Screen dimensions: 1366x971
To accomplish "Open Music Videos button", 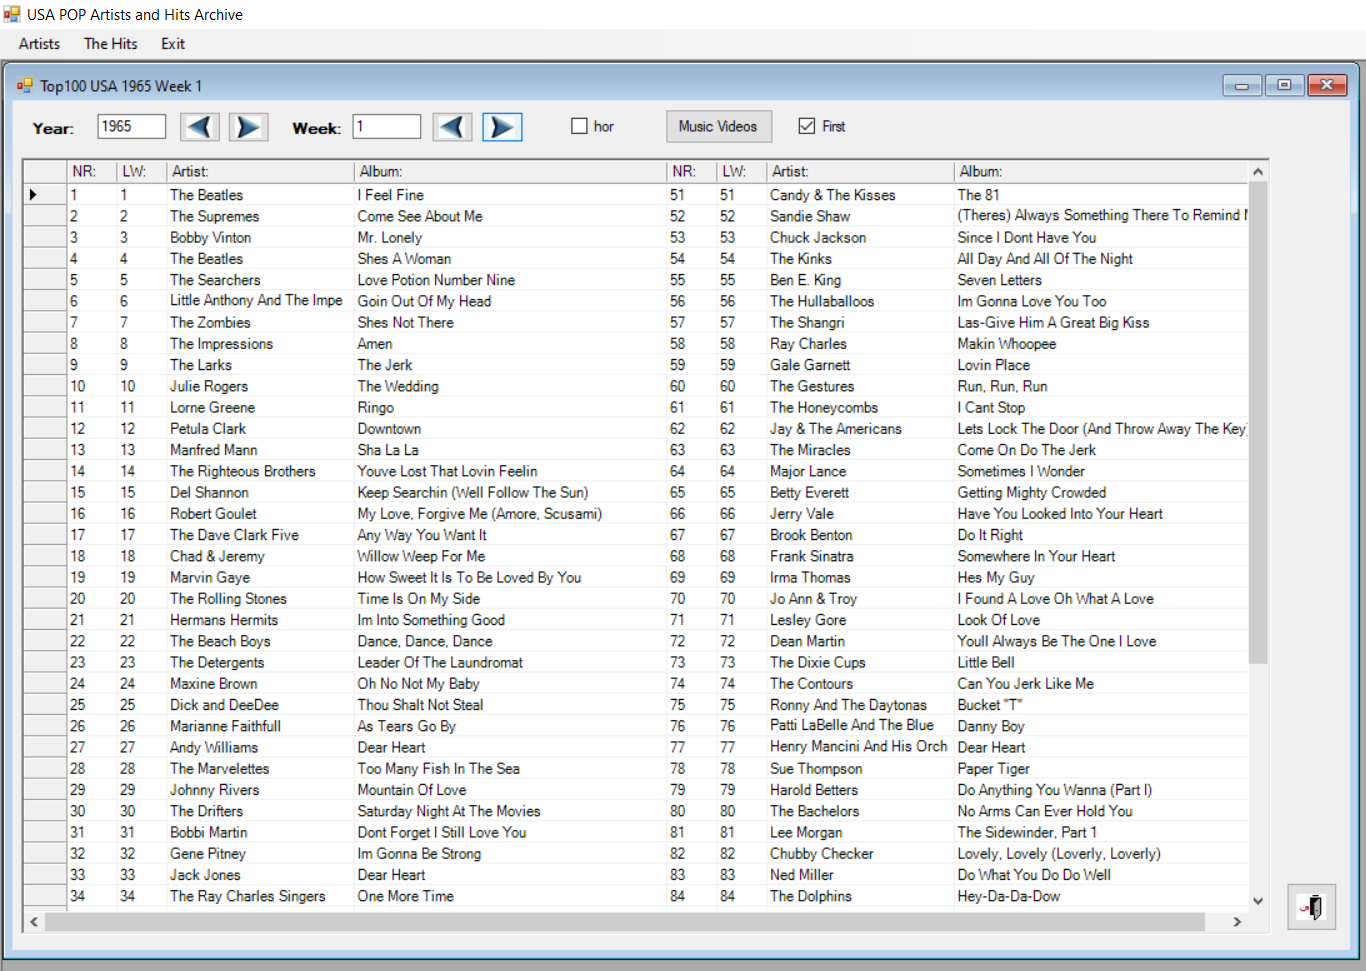I will click(x=719, y=126).
